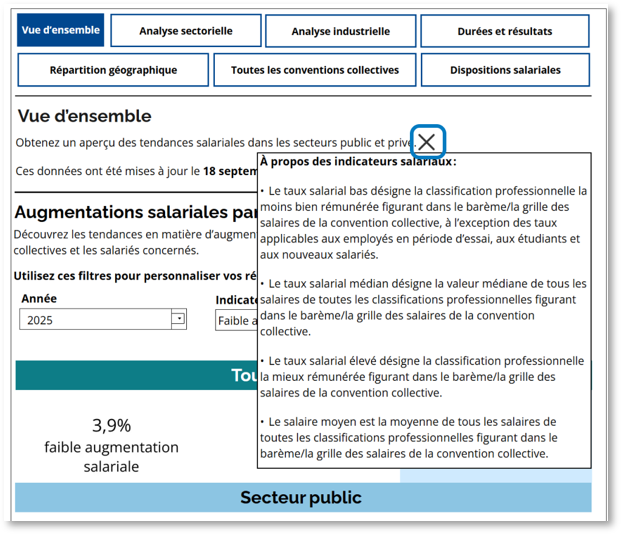Click the teal 'Tou' header bar

pos(137,375)
